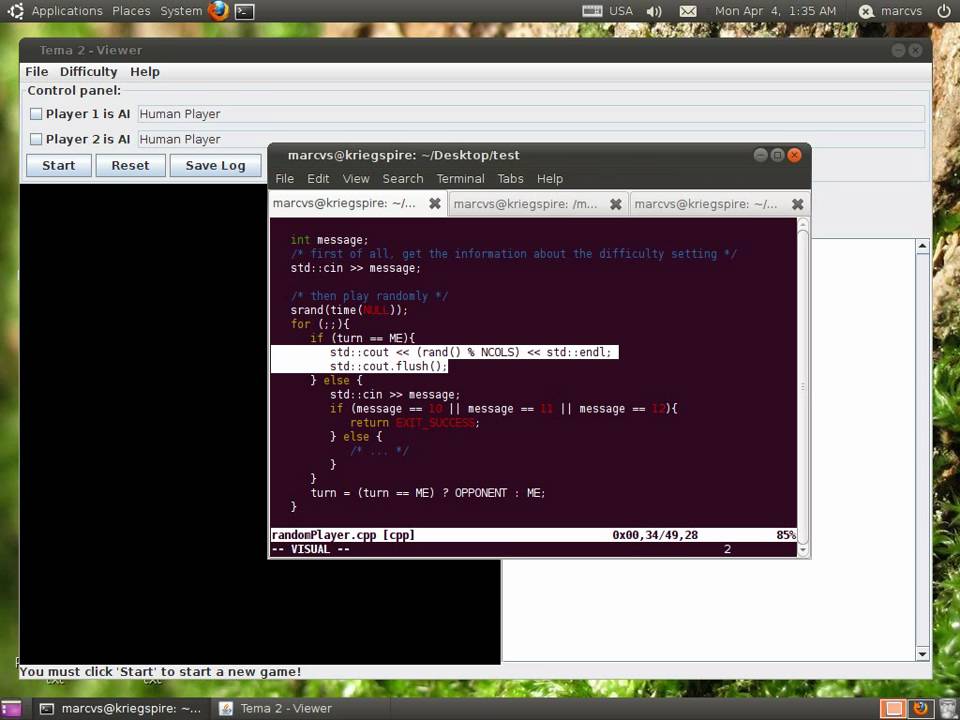Close the Tema 2 - Viewer window
This screenshot has width=960, height=720.
click(916, 50)
